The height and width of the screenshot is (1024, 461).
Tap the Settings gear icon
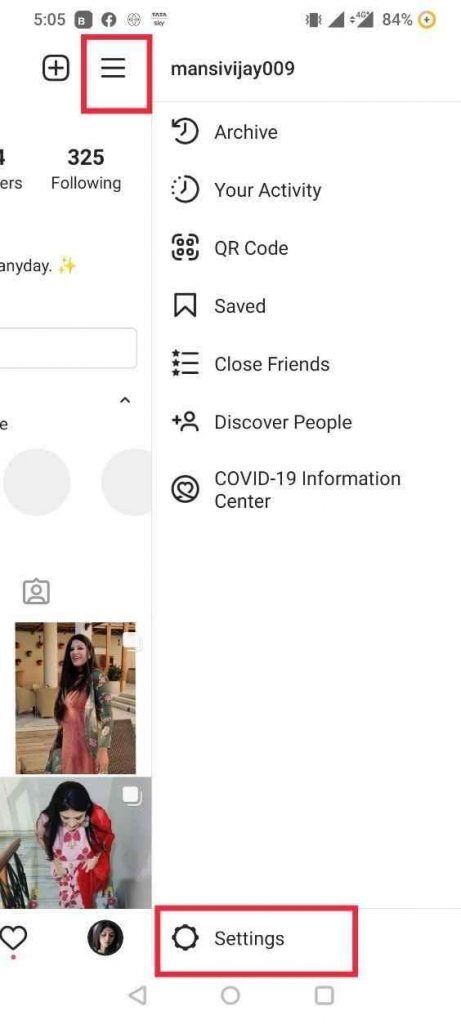(x=184, y=938)
